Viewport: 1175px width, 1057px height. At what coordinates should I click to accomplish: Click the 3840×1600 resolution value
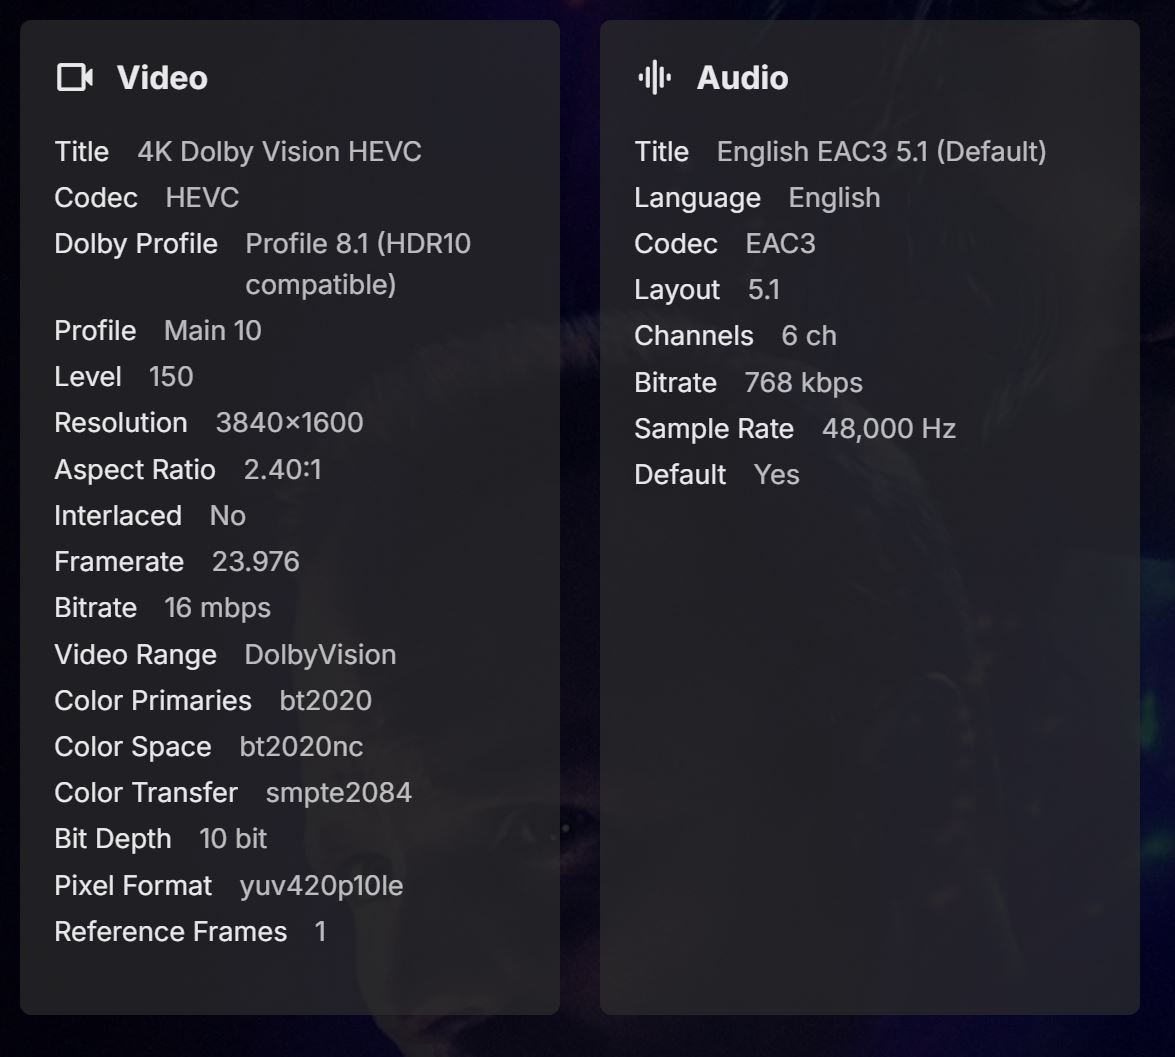[x=289, y=423]
